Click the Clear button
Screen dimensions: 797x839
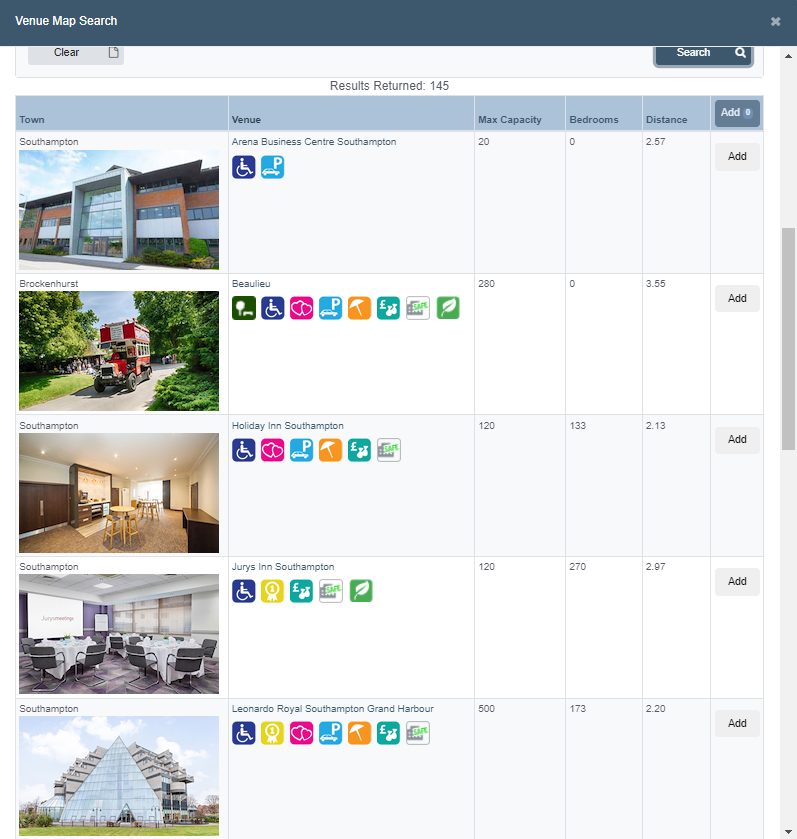click(76, 54)
